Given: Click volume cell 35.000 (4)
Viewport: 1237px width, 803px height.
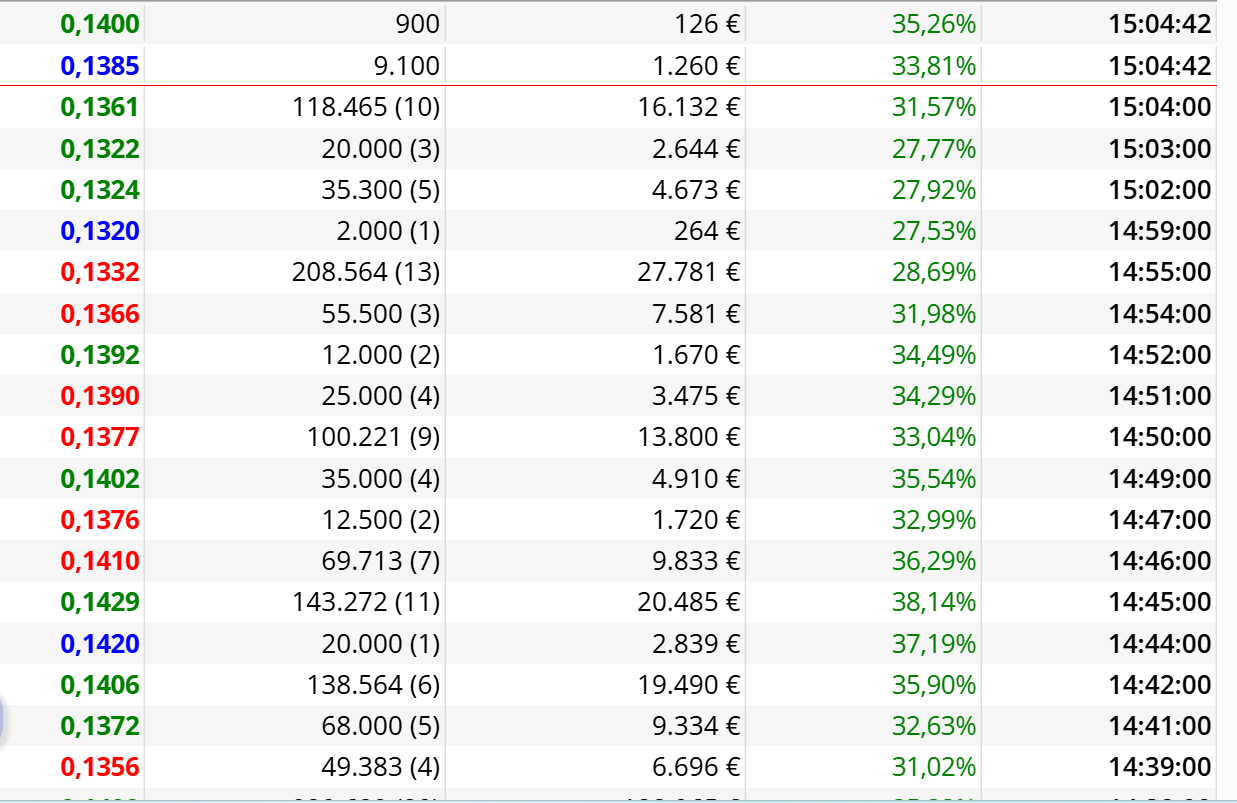Looking at the screenshot, I should [x=381, y=479].
